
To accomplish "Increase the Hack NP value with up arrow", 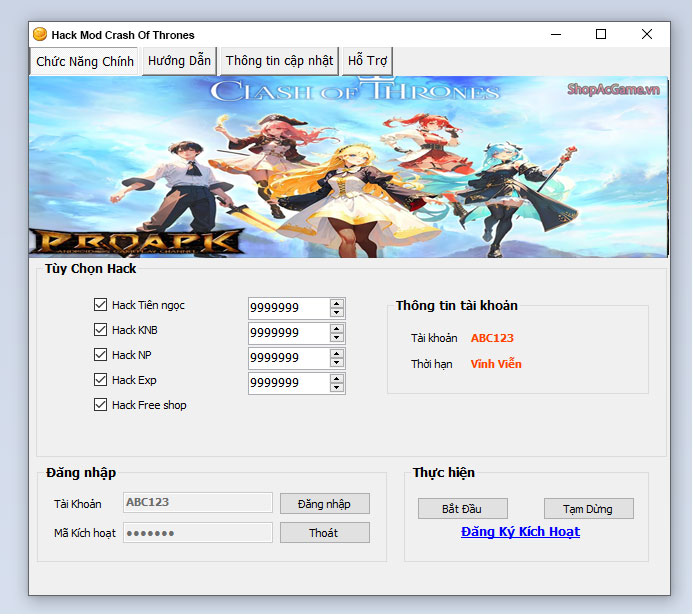I will tap(337, 354).
